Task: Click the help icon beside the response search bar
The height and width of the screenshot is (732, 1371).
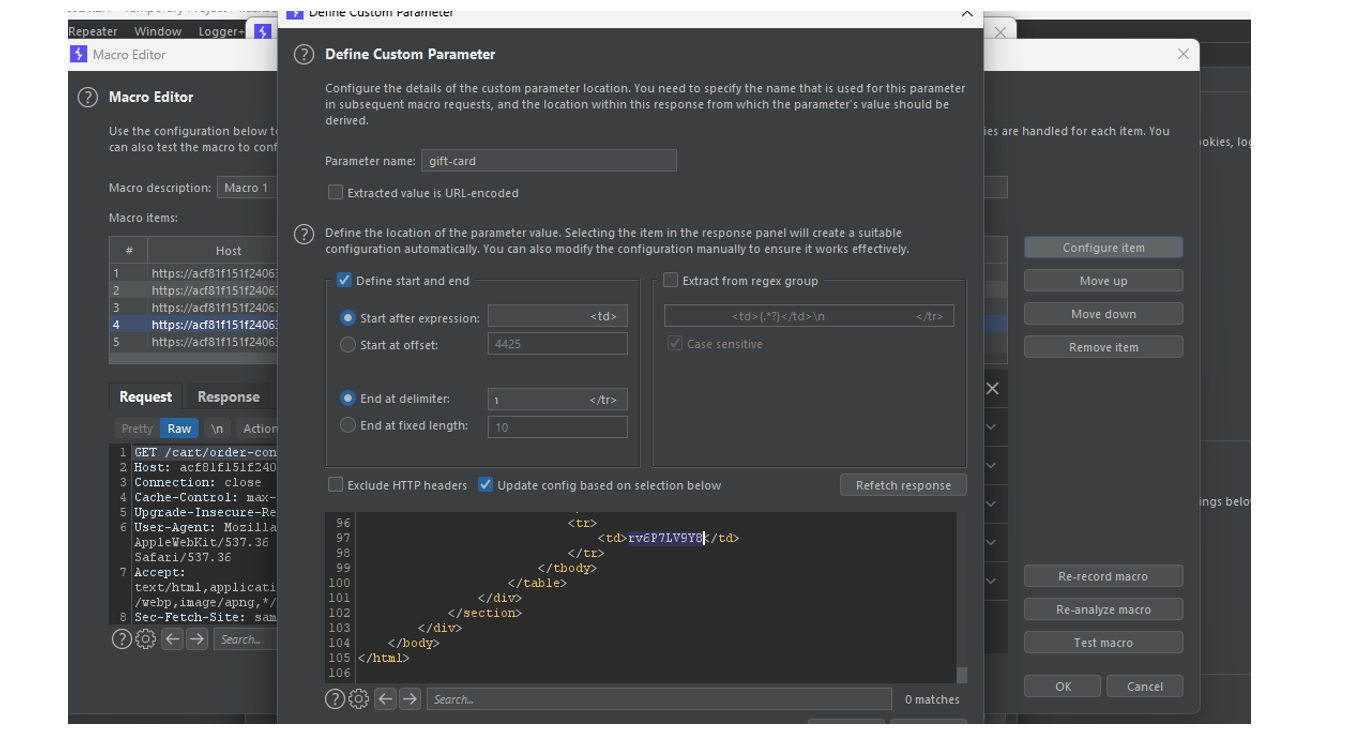Action: (x=335, y=699)
